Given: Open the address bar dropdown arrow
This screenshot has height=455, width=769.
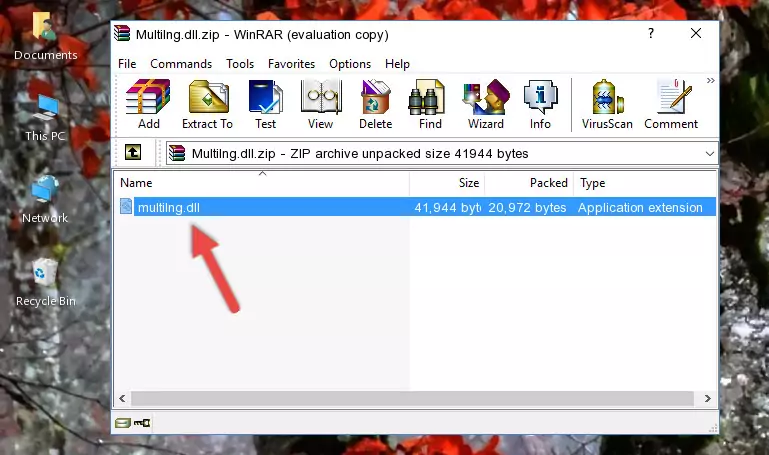Looking at the screenshot, I should (x=709, y=153).
